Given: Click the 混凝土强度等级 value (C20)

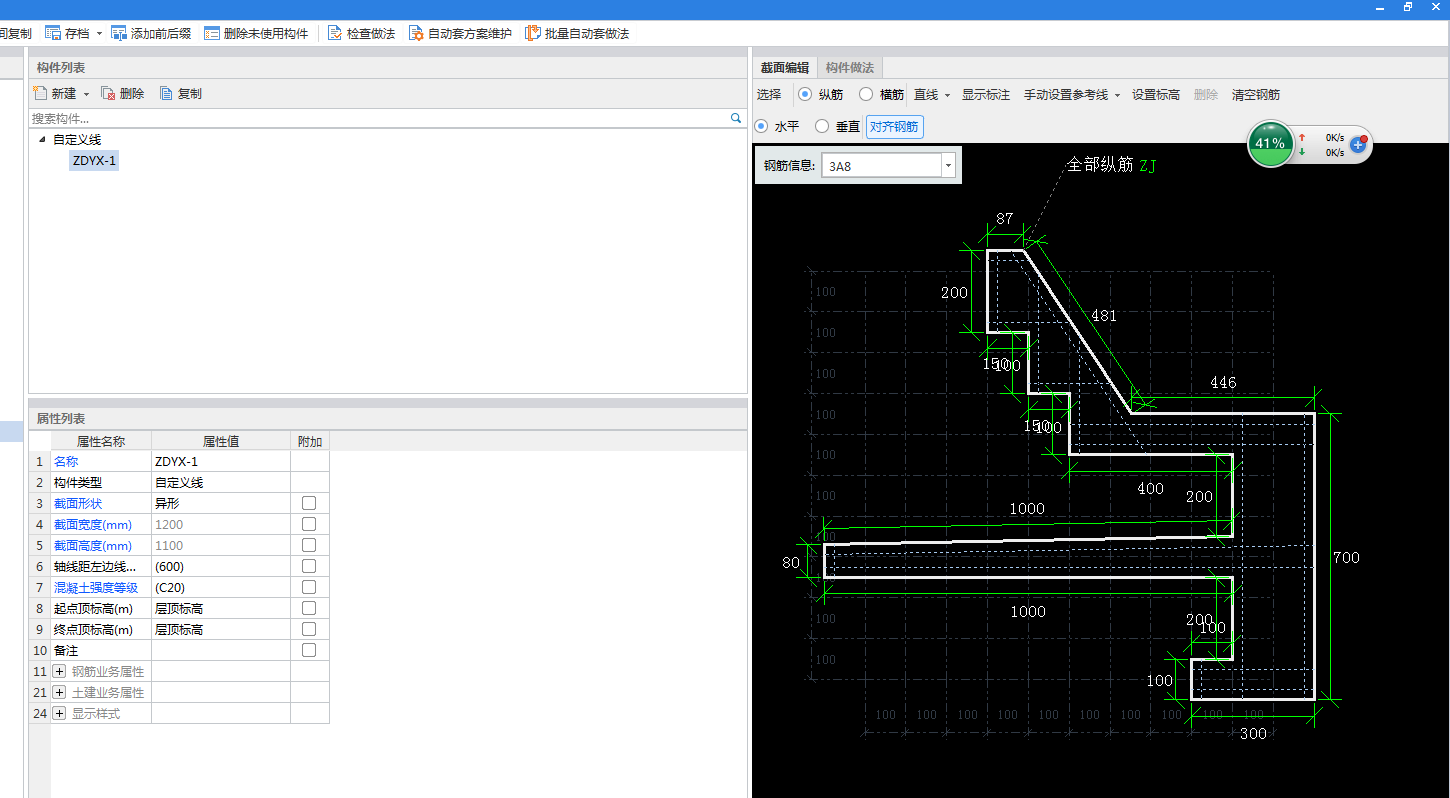Looking at the screenshot, I should [x=220, y=588].
